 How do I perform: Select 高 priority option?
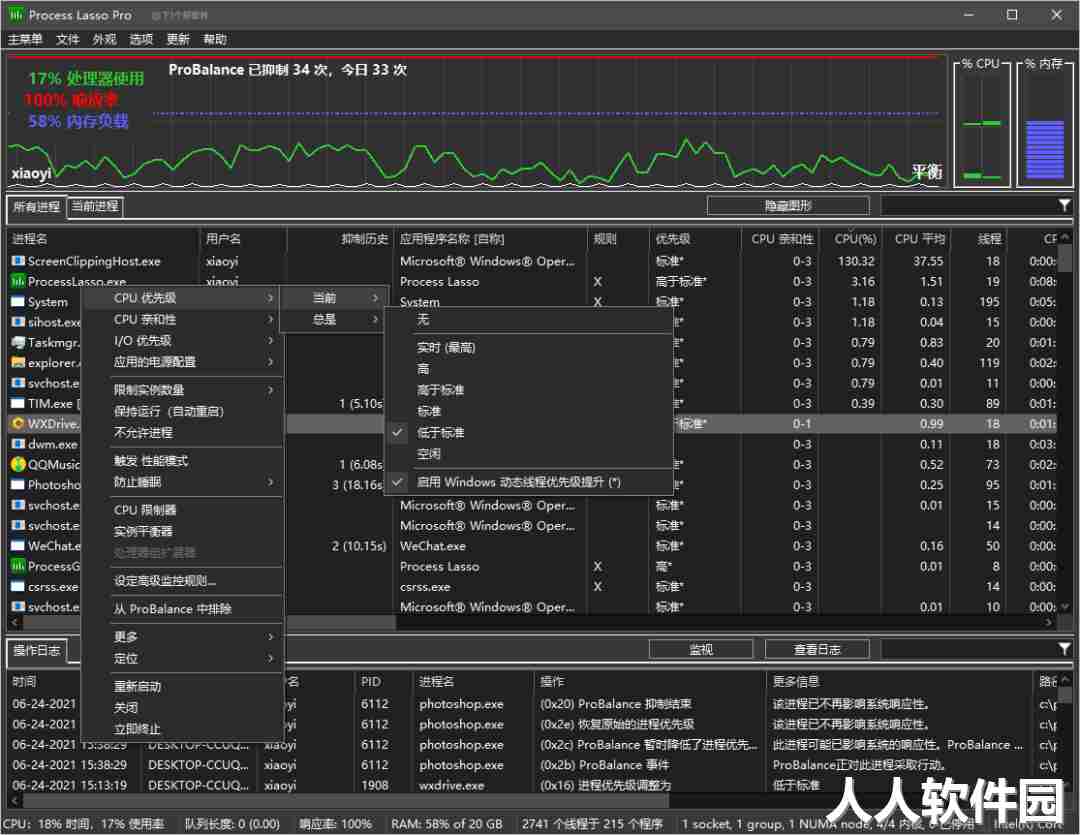coord(529,369)
